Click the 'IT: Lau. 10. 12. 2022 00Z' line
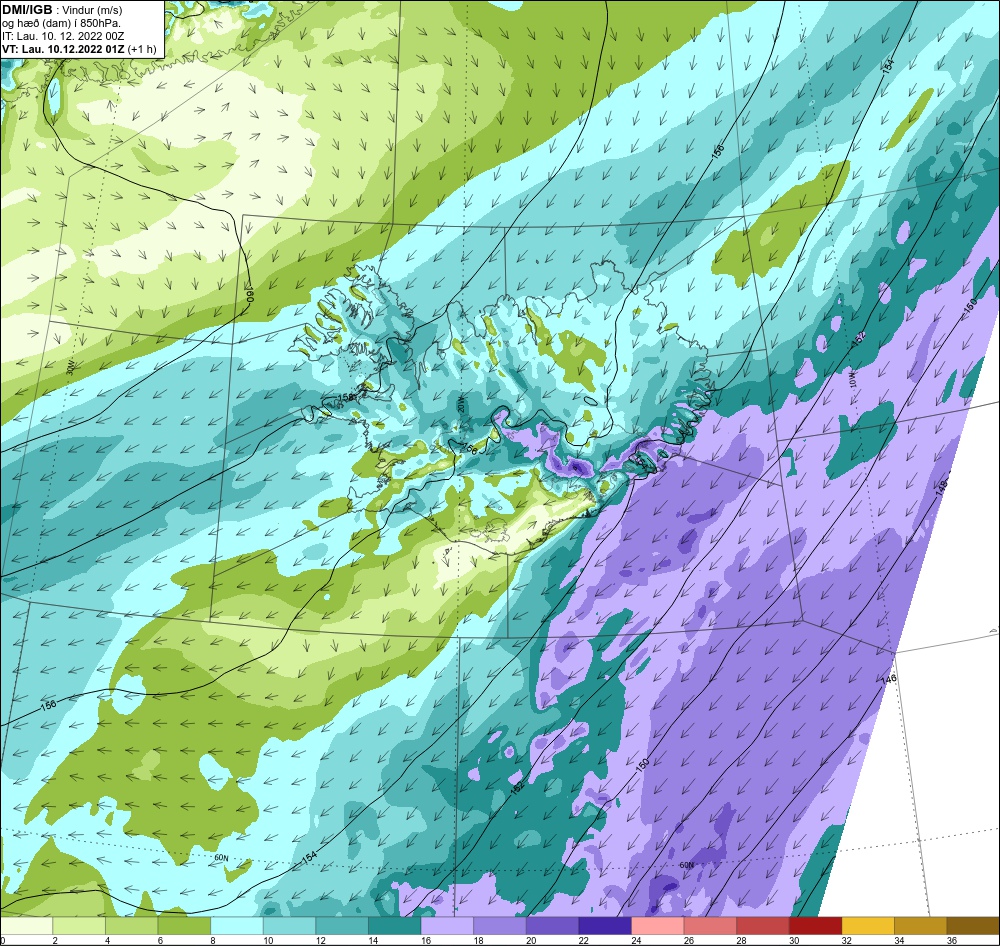The height and width of the screenshot is (946, 1000). click(x=63, y=36)
